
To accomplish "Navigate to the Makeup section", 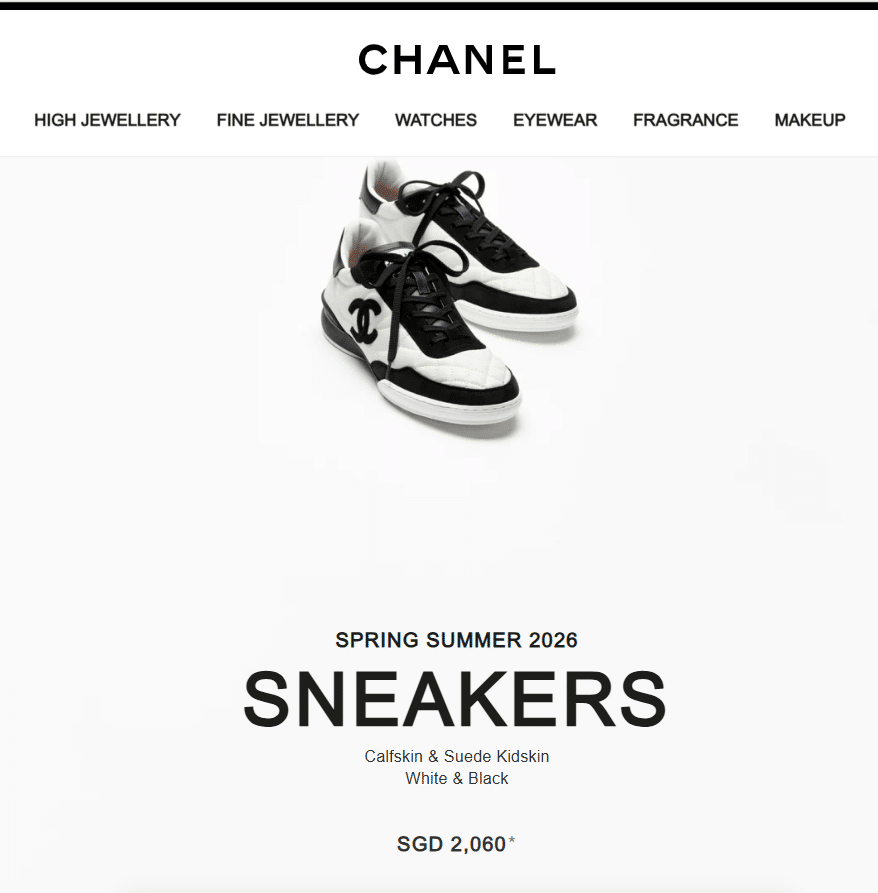I will click(810, 120).
